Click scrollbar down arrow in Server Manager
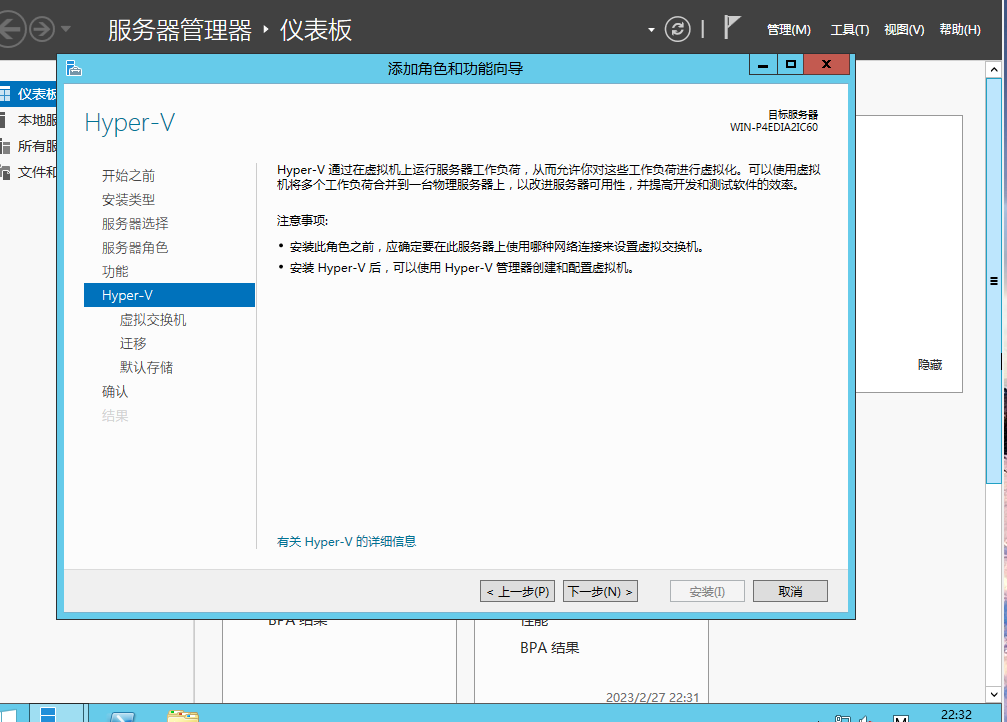 click(x=994, y=694)
